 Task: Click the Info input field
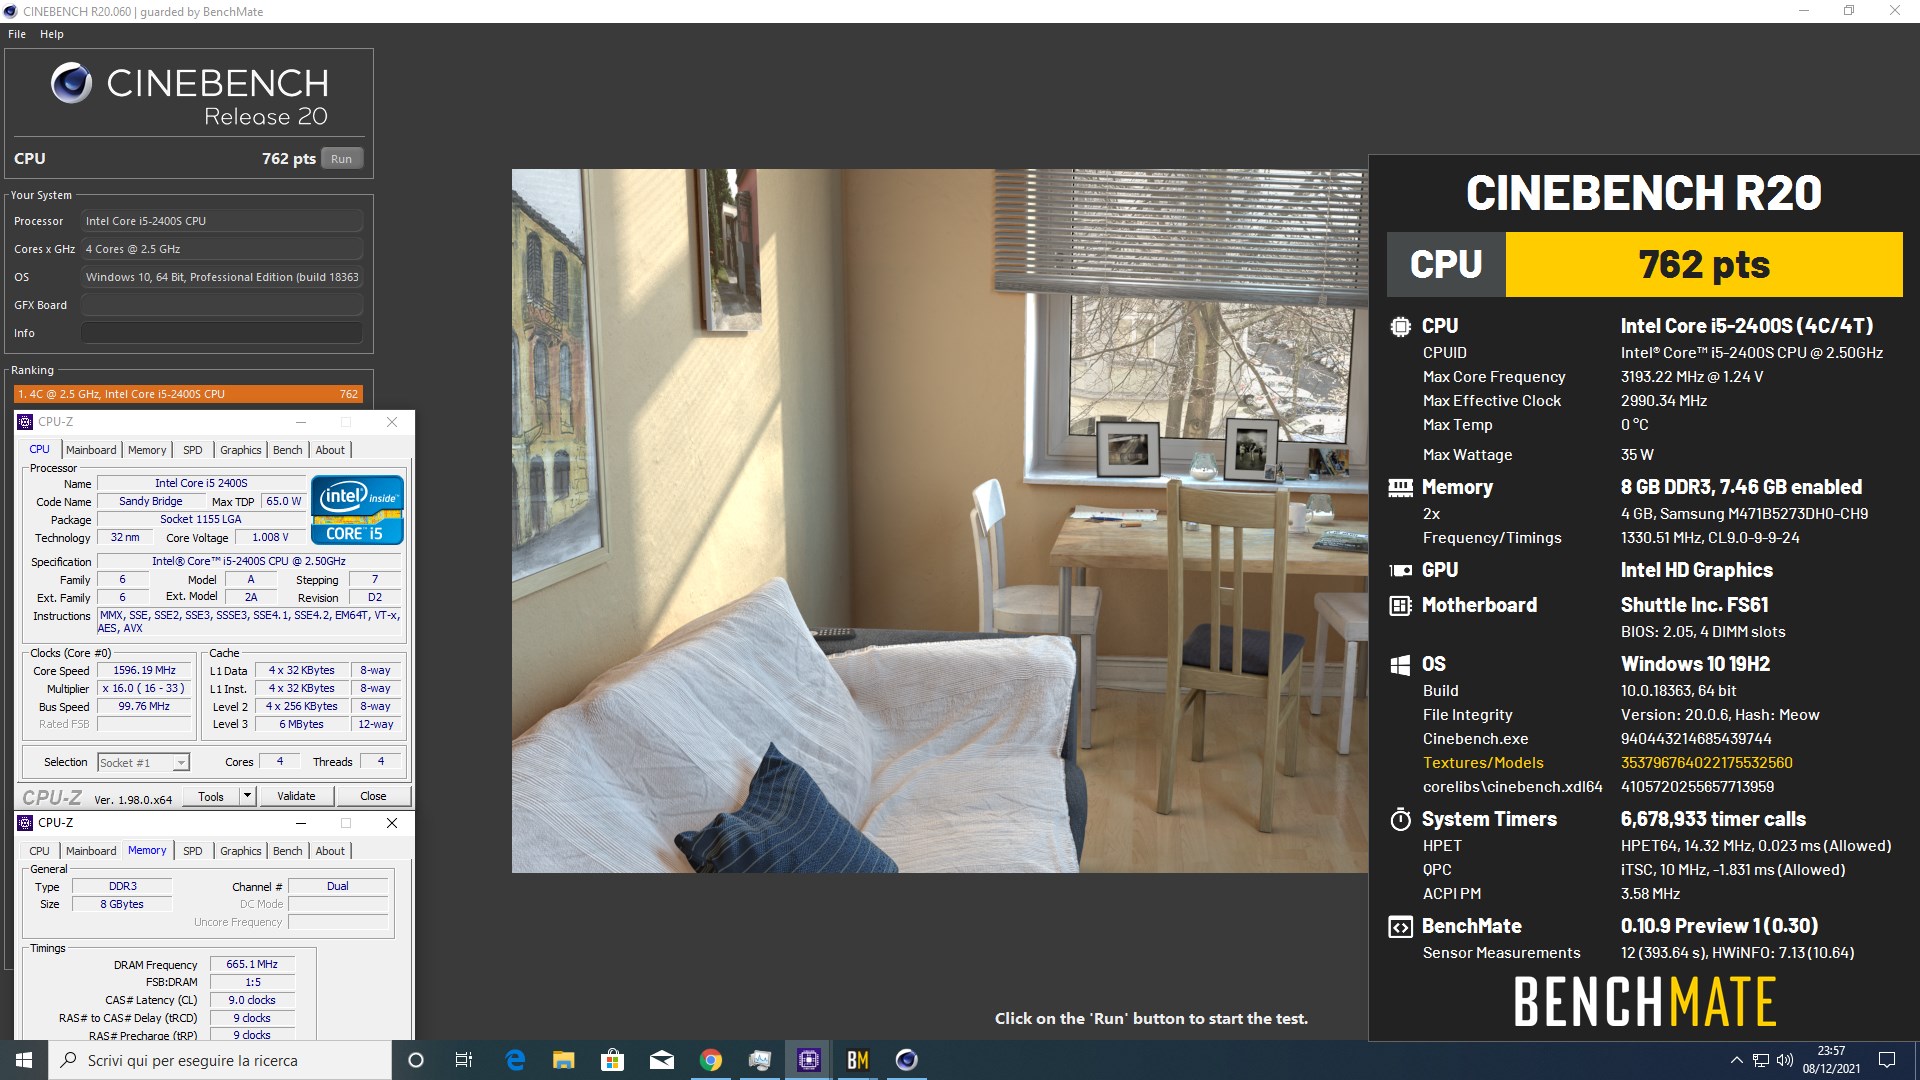(x=222, y=333)
